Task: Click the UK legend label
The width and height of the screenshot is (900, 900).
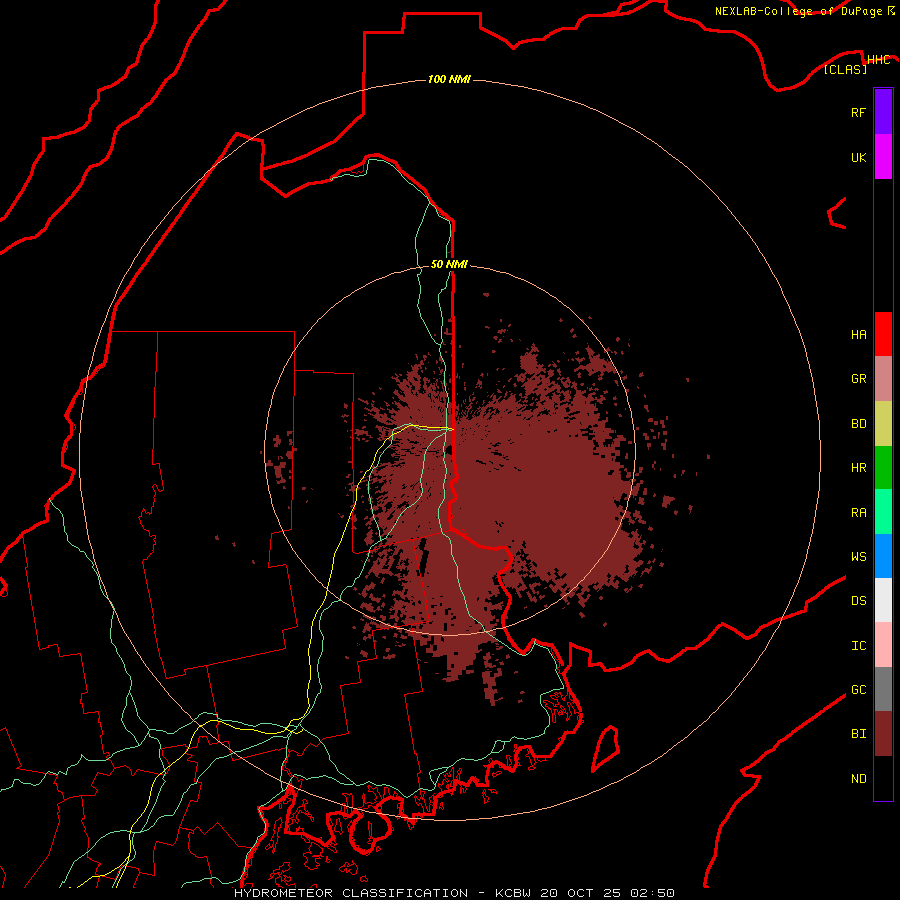Action: tap(858, 157)
